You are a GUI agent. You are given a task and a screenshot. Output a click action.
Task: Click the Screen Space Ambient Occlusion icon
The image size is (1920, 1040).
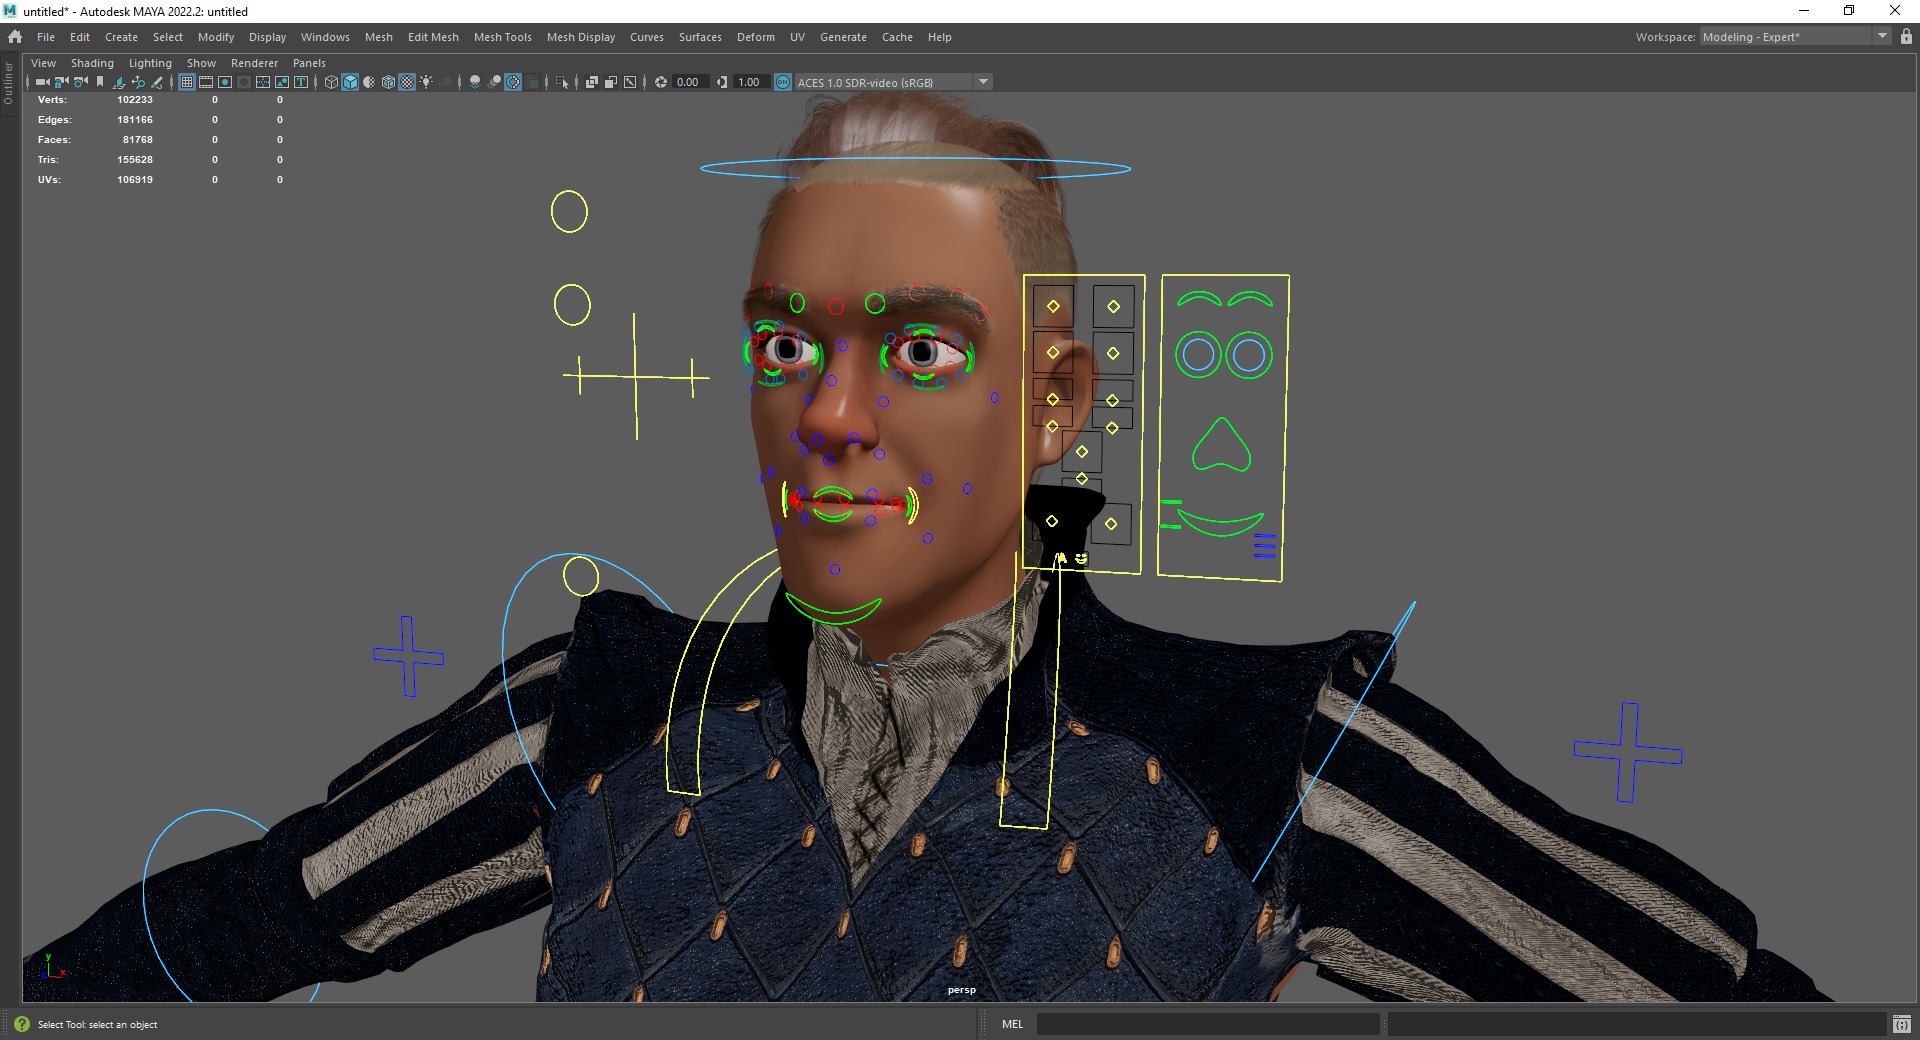tap(475, 82)
